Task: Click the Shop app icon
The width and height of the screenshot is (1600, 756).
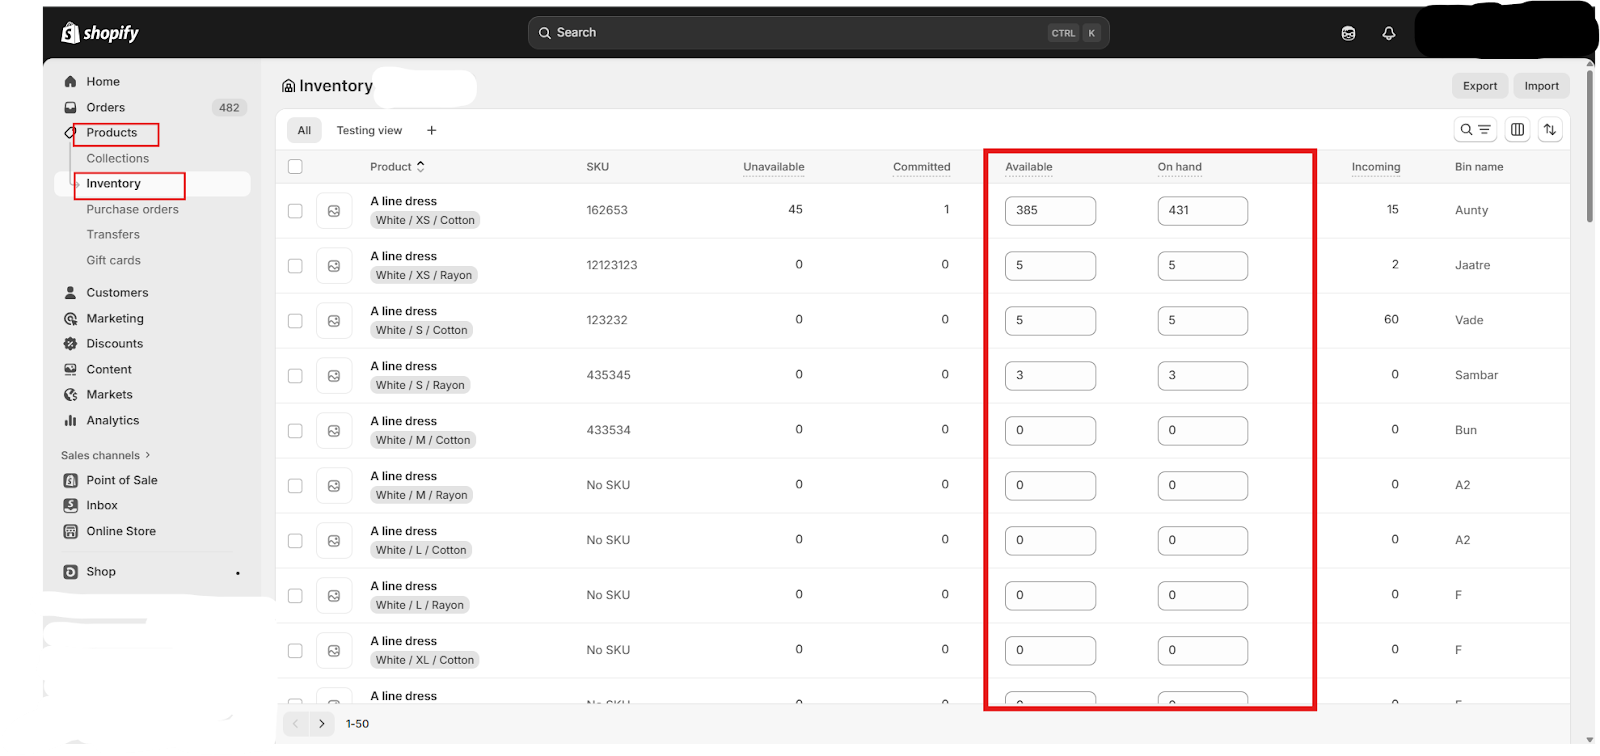Action: 70,572
